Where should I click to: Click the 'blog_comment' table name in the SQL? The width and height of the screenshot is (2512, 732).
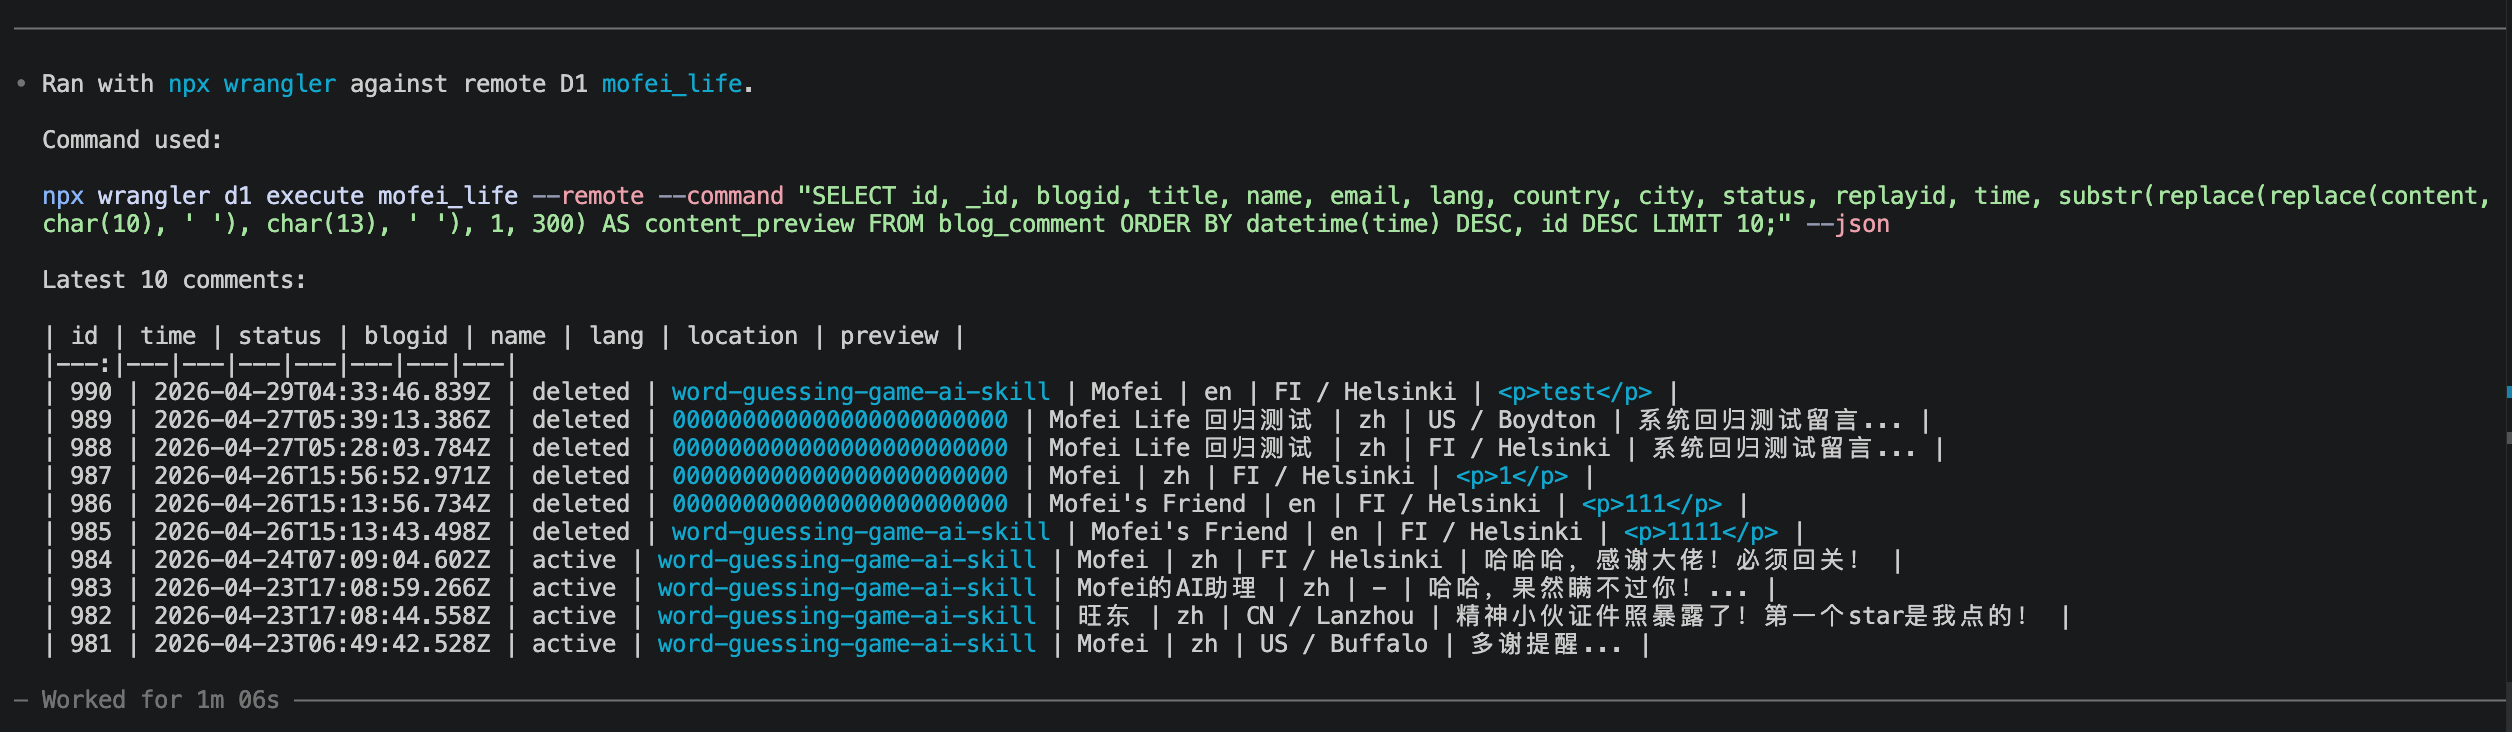[x=1022, y=224]
